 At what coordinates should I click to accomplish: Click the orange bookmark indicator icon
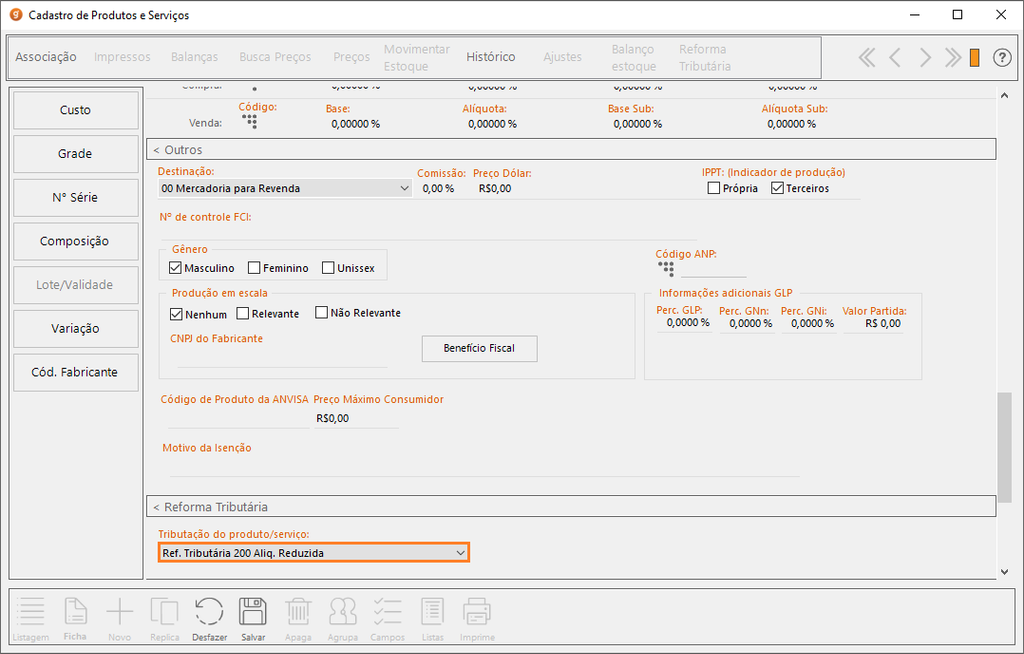[974, 57]
